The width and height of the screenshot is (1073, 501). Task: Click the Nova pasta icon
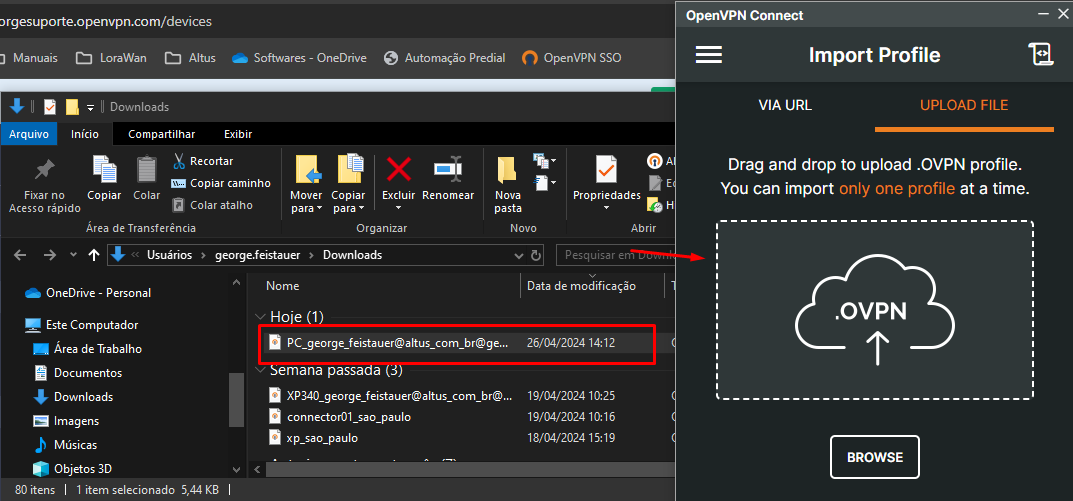[506, 170]
